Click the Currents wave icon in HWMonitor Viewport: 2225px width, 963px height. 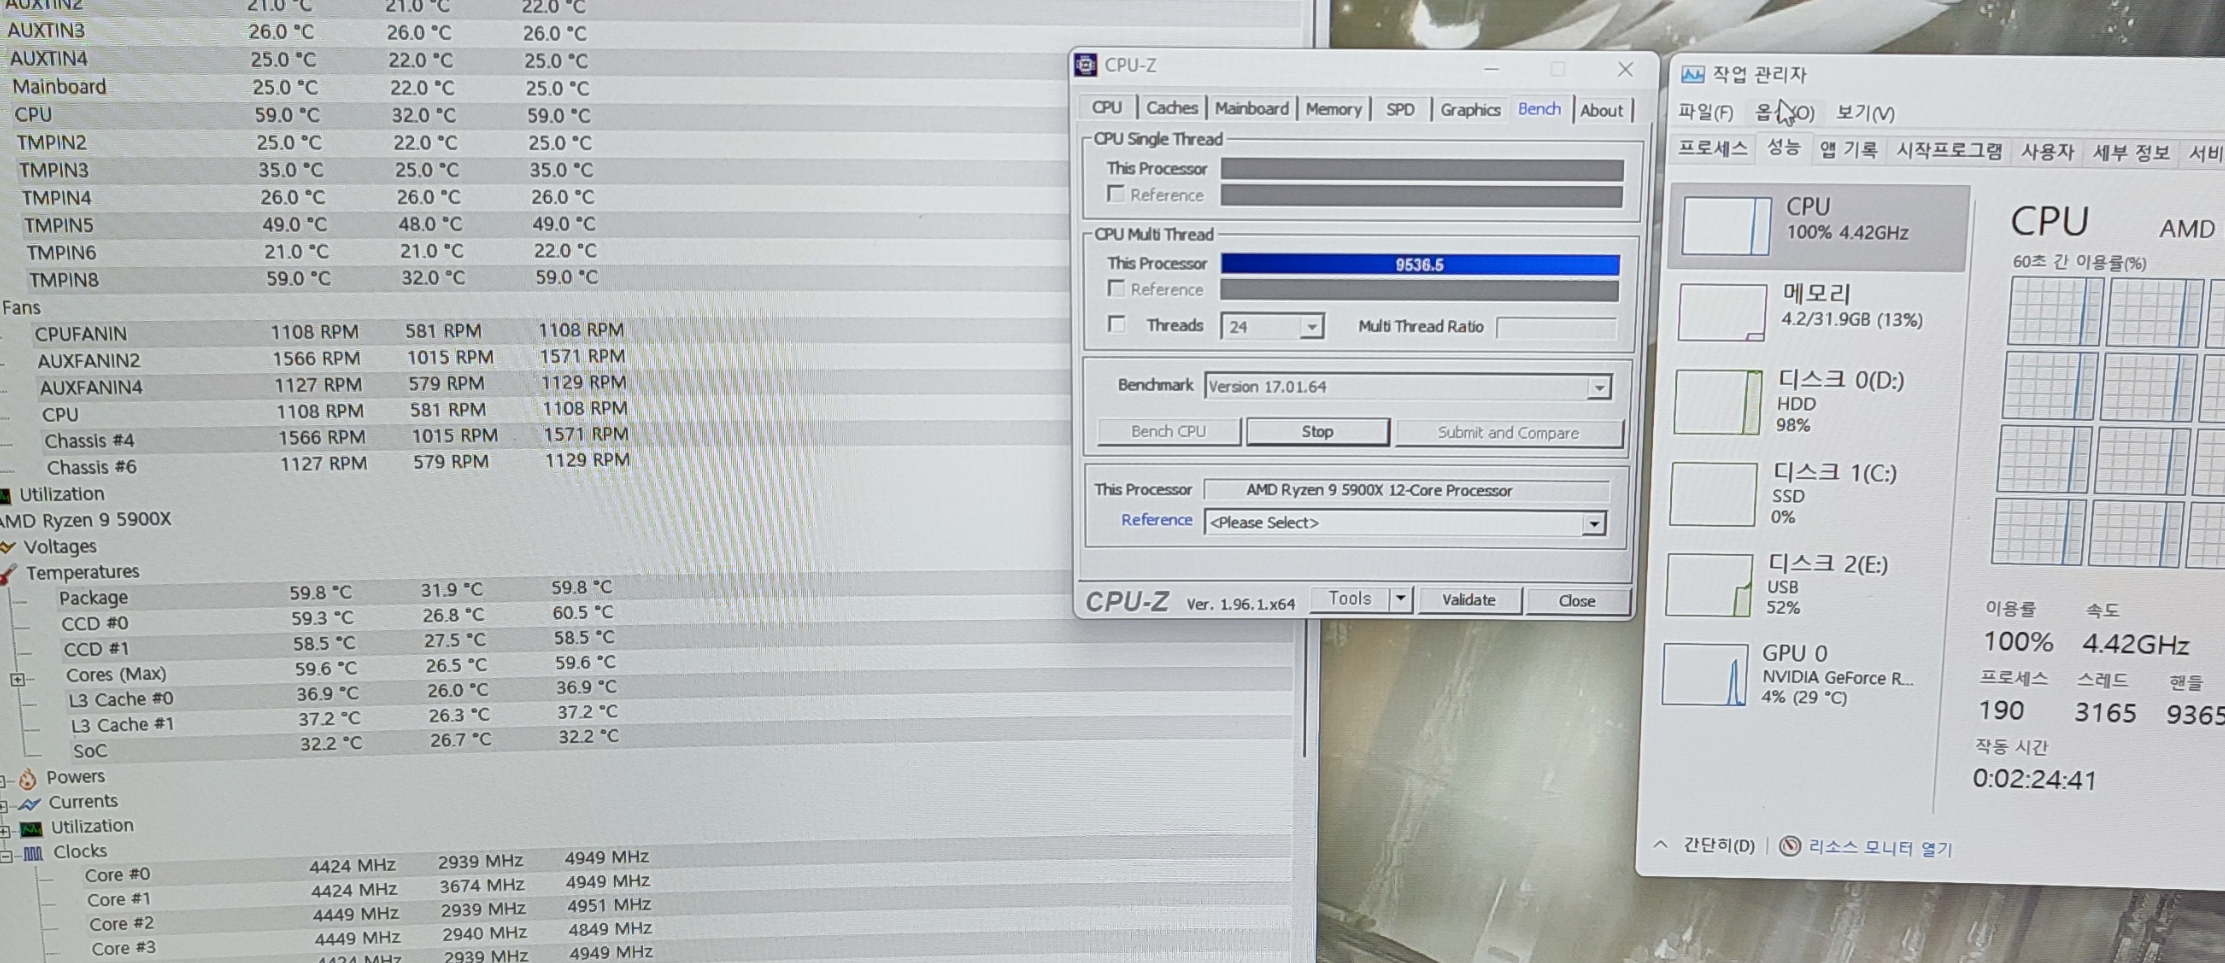coord(30,803)
